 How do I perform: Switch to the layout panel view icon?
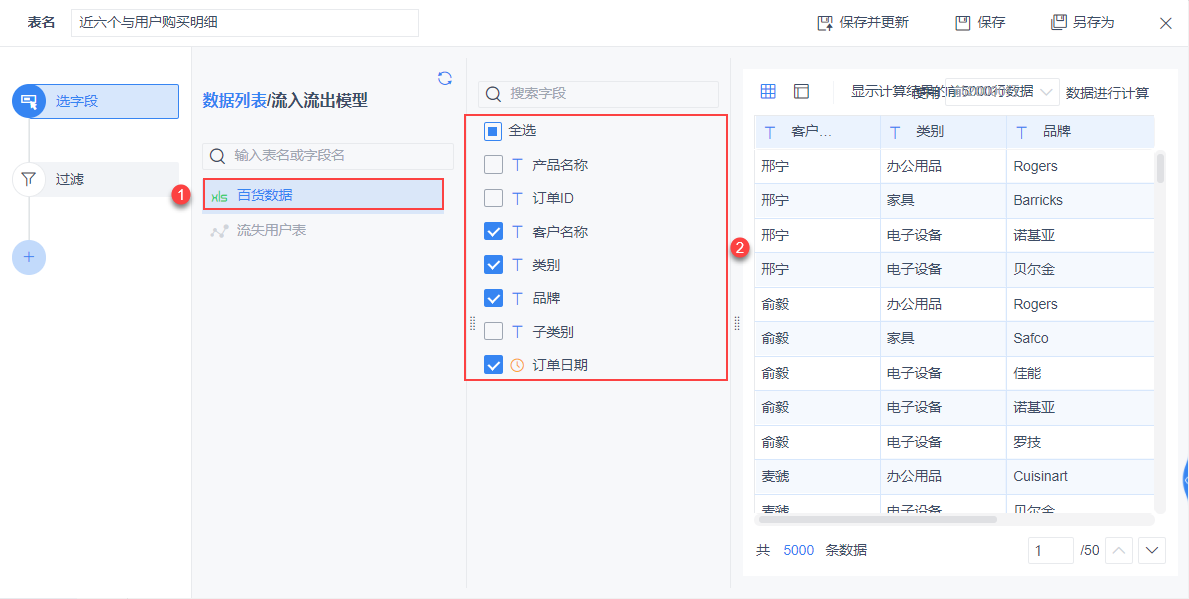pos(801,91)
